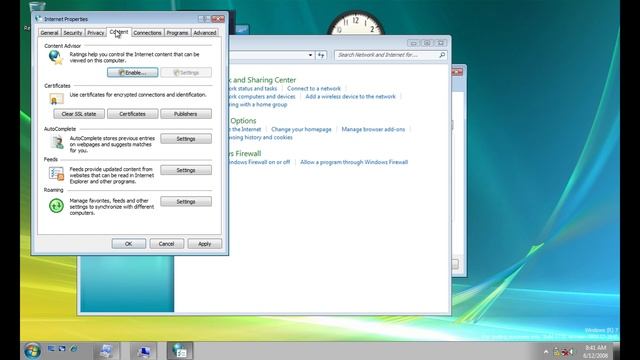Screen dimensions: 640x360
Task: Click the home group link in Control Panel
Action: pos(258,105)
